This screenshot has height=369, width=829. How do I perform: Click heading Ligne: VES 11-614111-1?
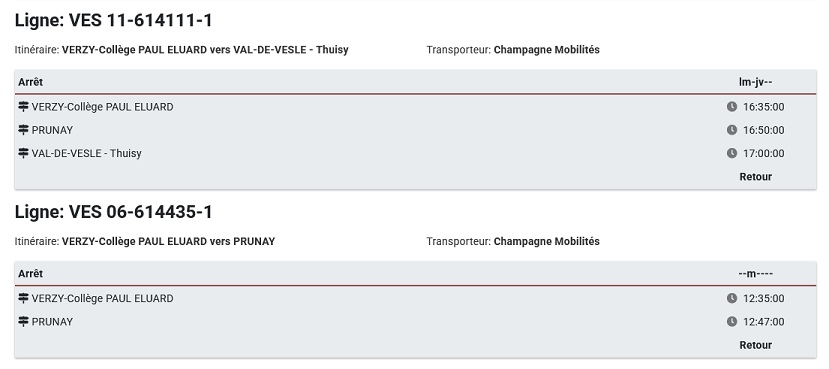pyautogui.click(x=113, y=21)
